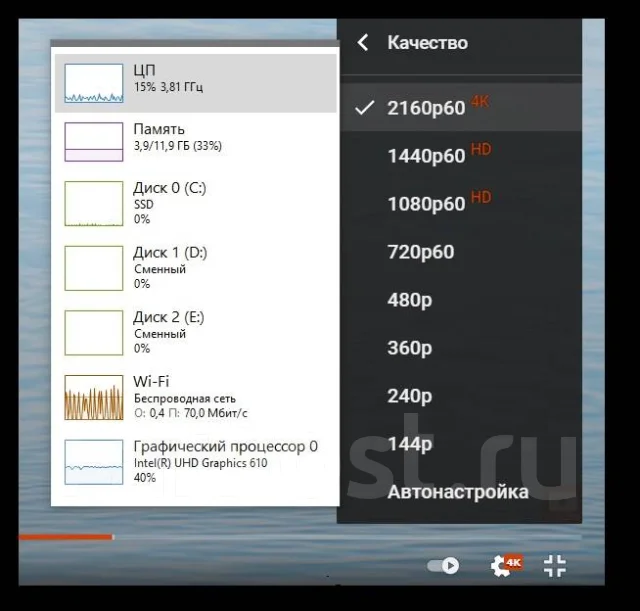Click the GPU 0 usage graph thumbnail

(93, 462)
